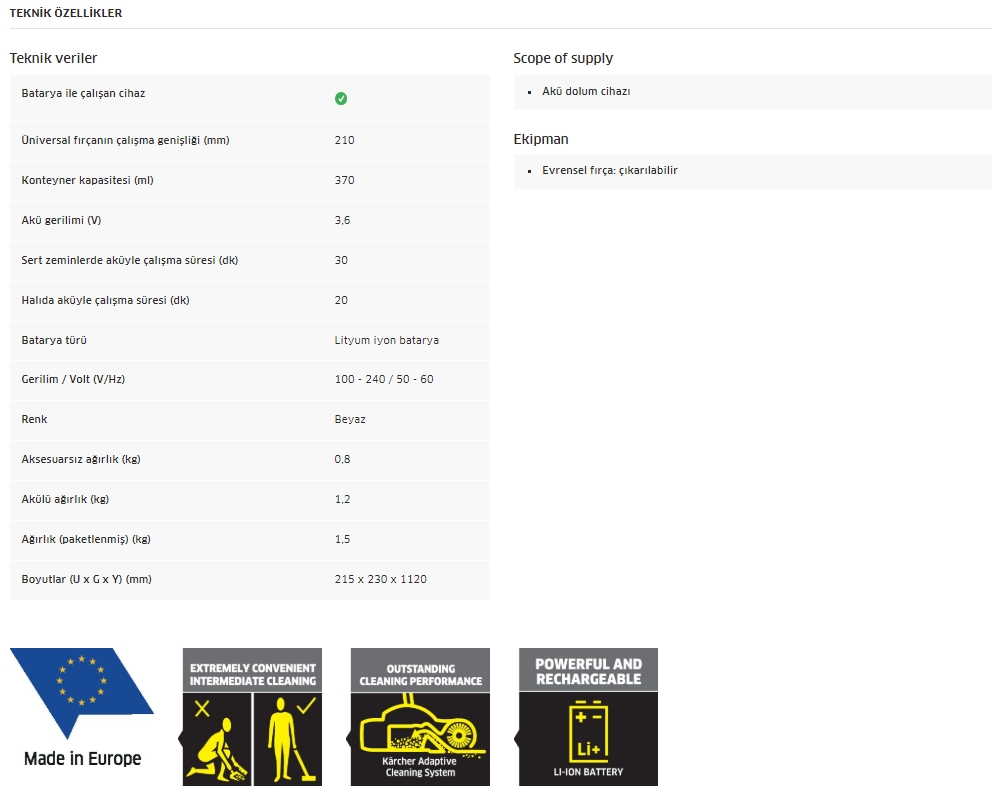This screenshot has height=792, width=992.
Task: Click the 210 working width value
Action: [x=344, y=140]
